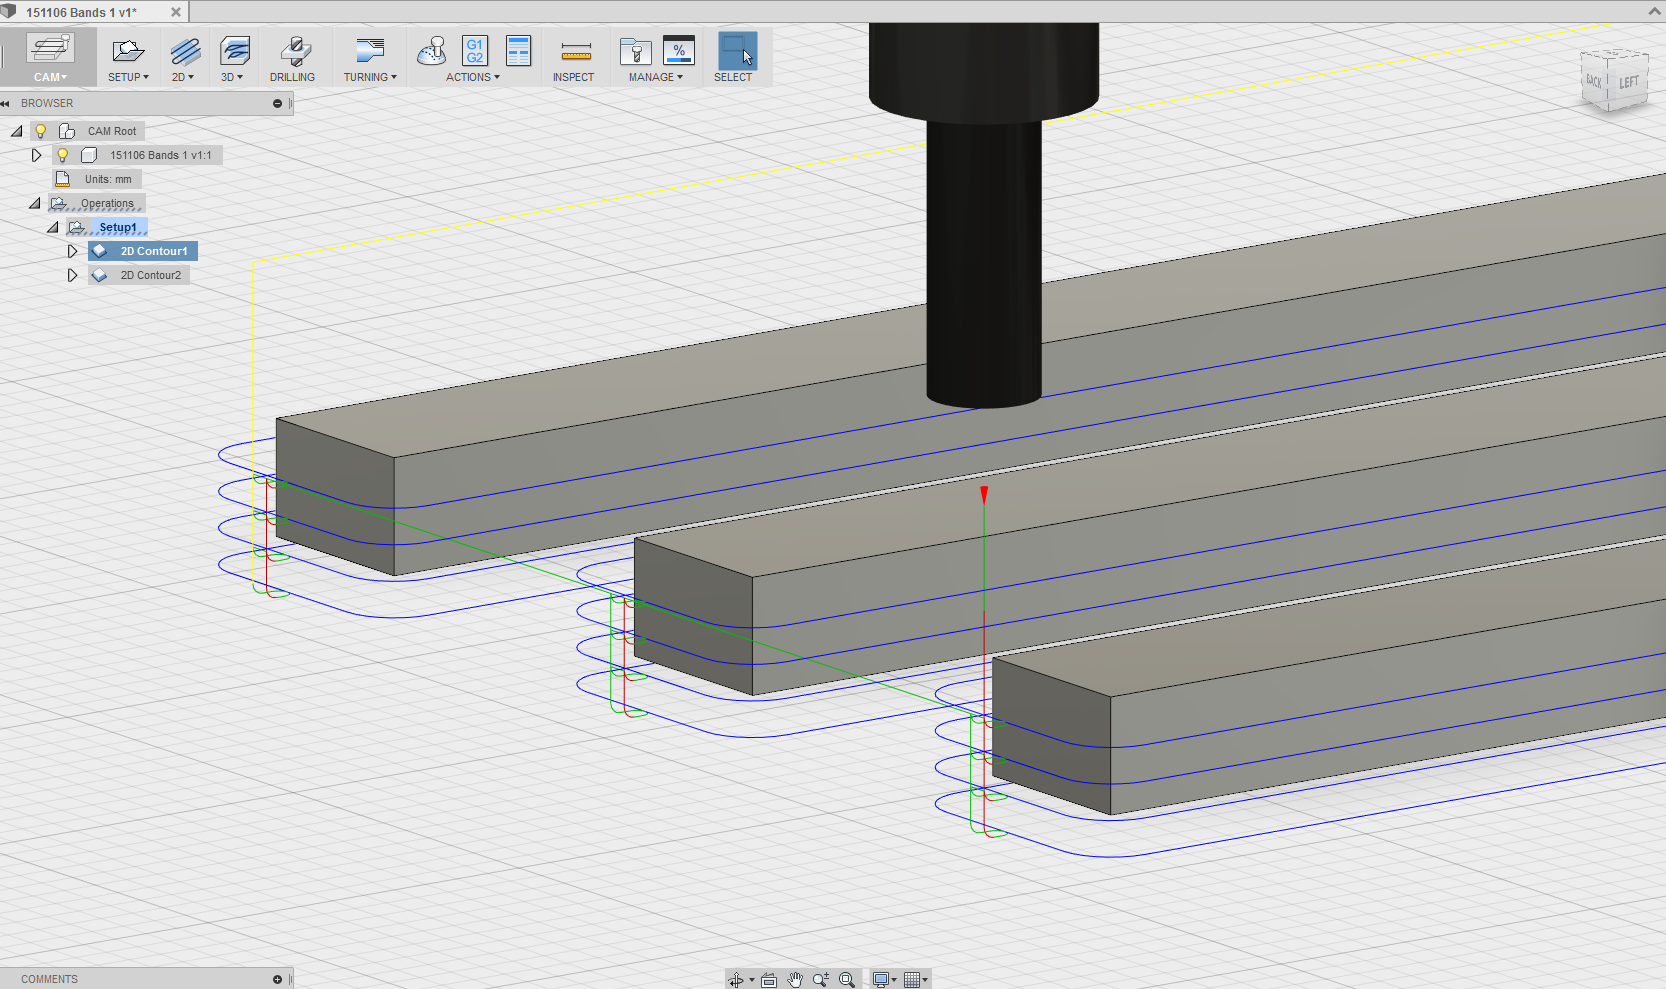
Task: Select the Pan hand tool
Action: pyautogui.click(x=795, y=980)
